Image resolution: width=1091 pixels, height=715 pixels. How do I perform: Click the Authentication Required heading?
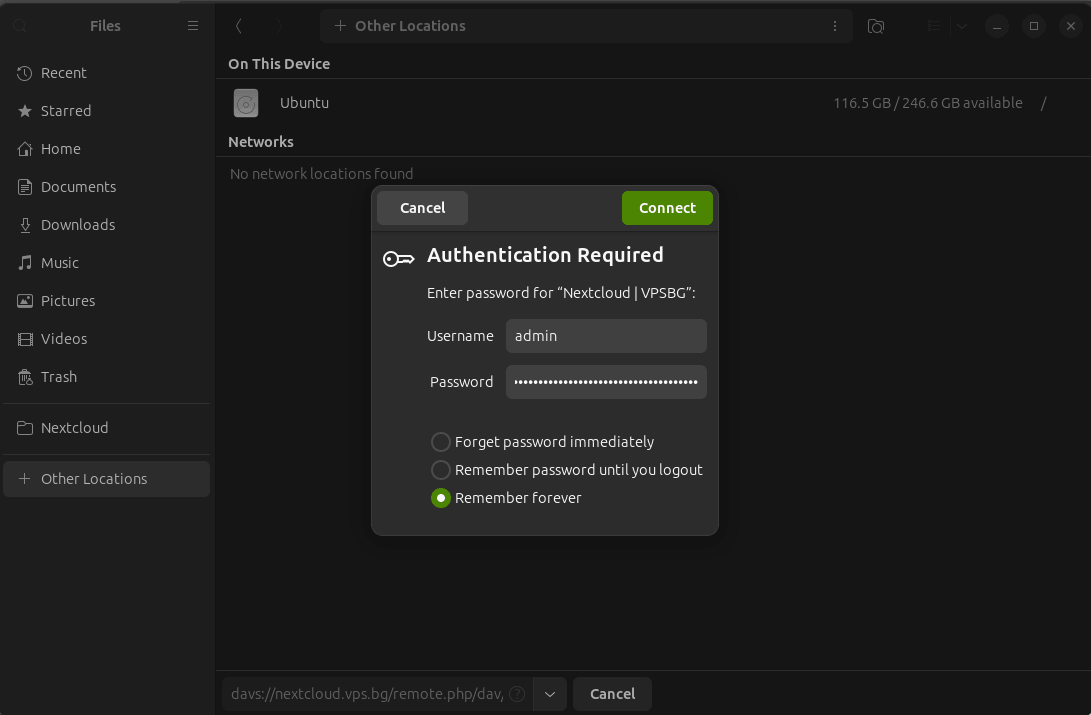click(x=545, y=255)
